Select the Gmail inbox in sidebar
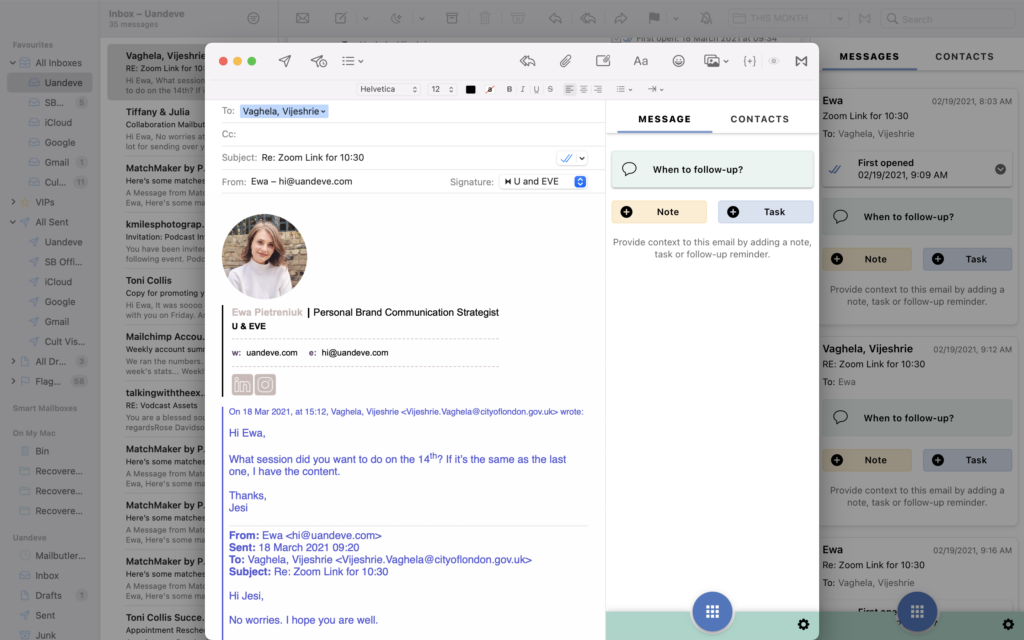 coord(57,162)
